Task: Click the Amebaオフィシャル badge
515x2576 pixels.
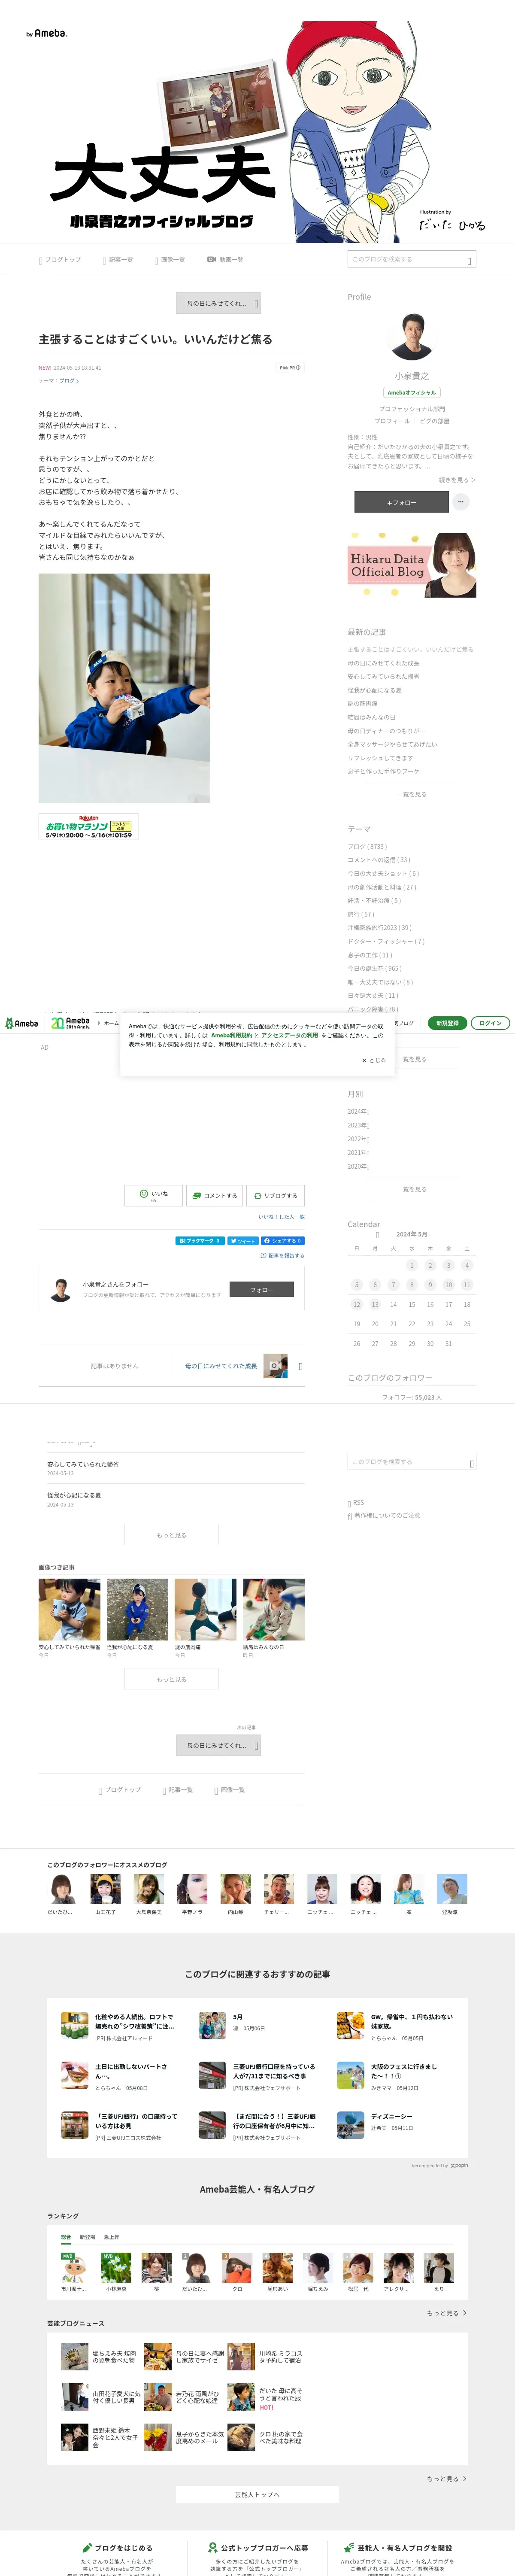Action: 411,392
